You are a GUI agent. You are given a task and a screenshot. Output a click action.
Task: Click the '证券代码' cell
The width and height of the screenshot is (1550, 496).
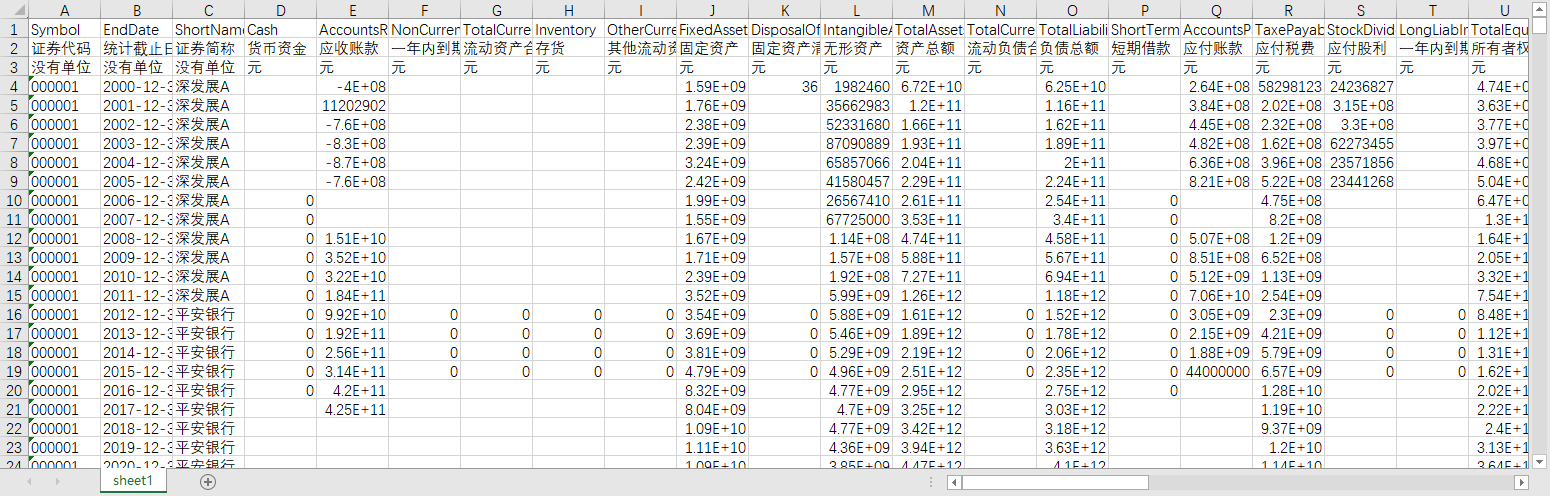click(64, 49)
